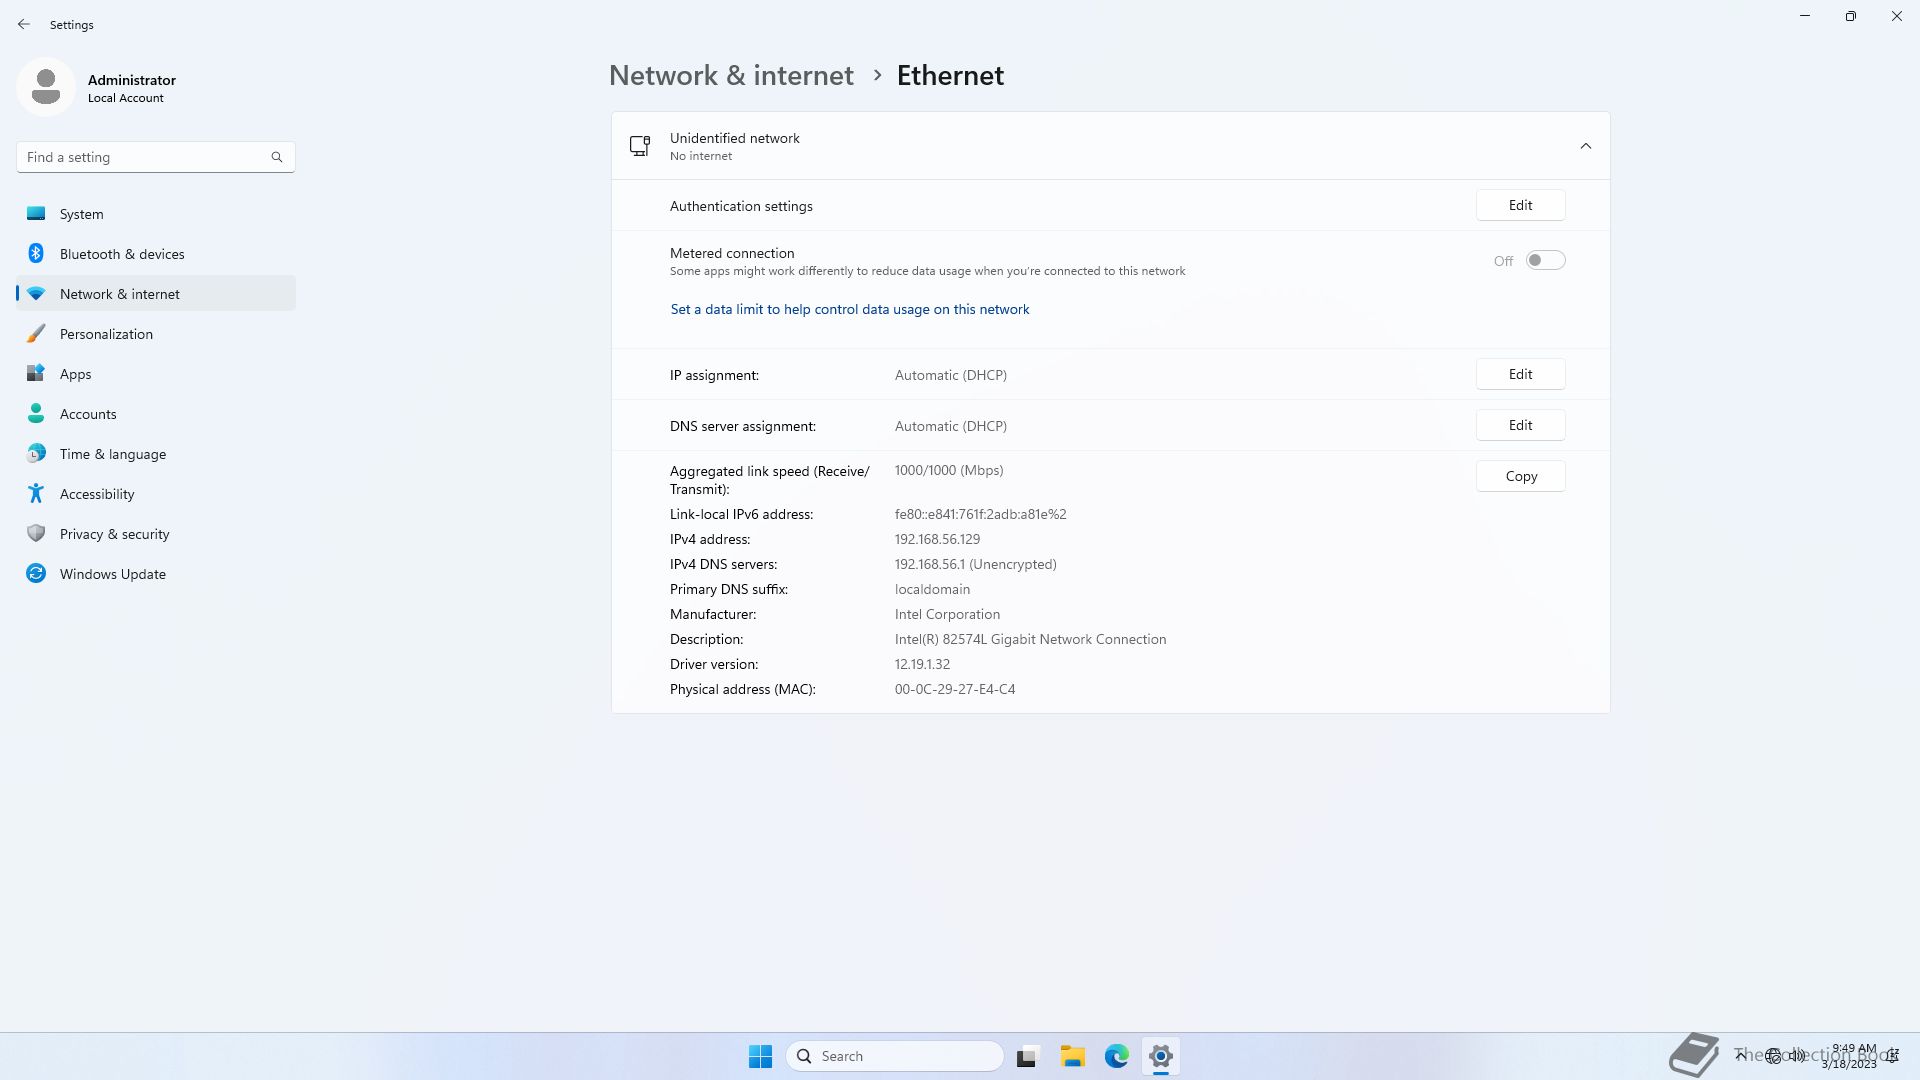Go to Accessibility settings
Screen dimensions: 1920x1080
pos(97,494)
